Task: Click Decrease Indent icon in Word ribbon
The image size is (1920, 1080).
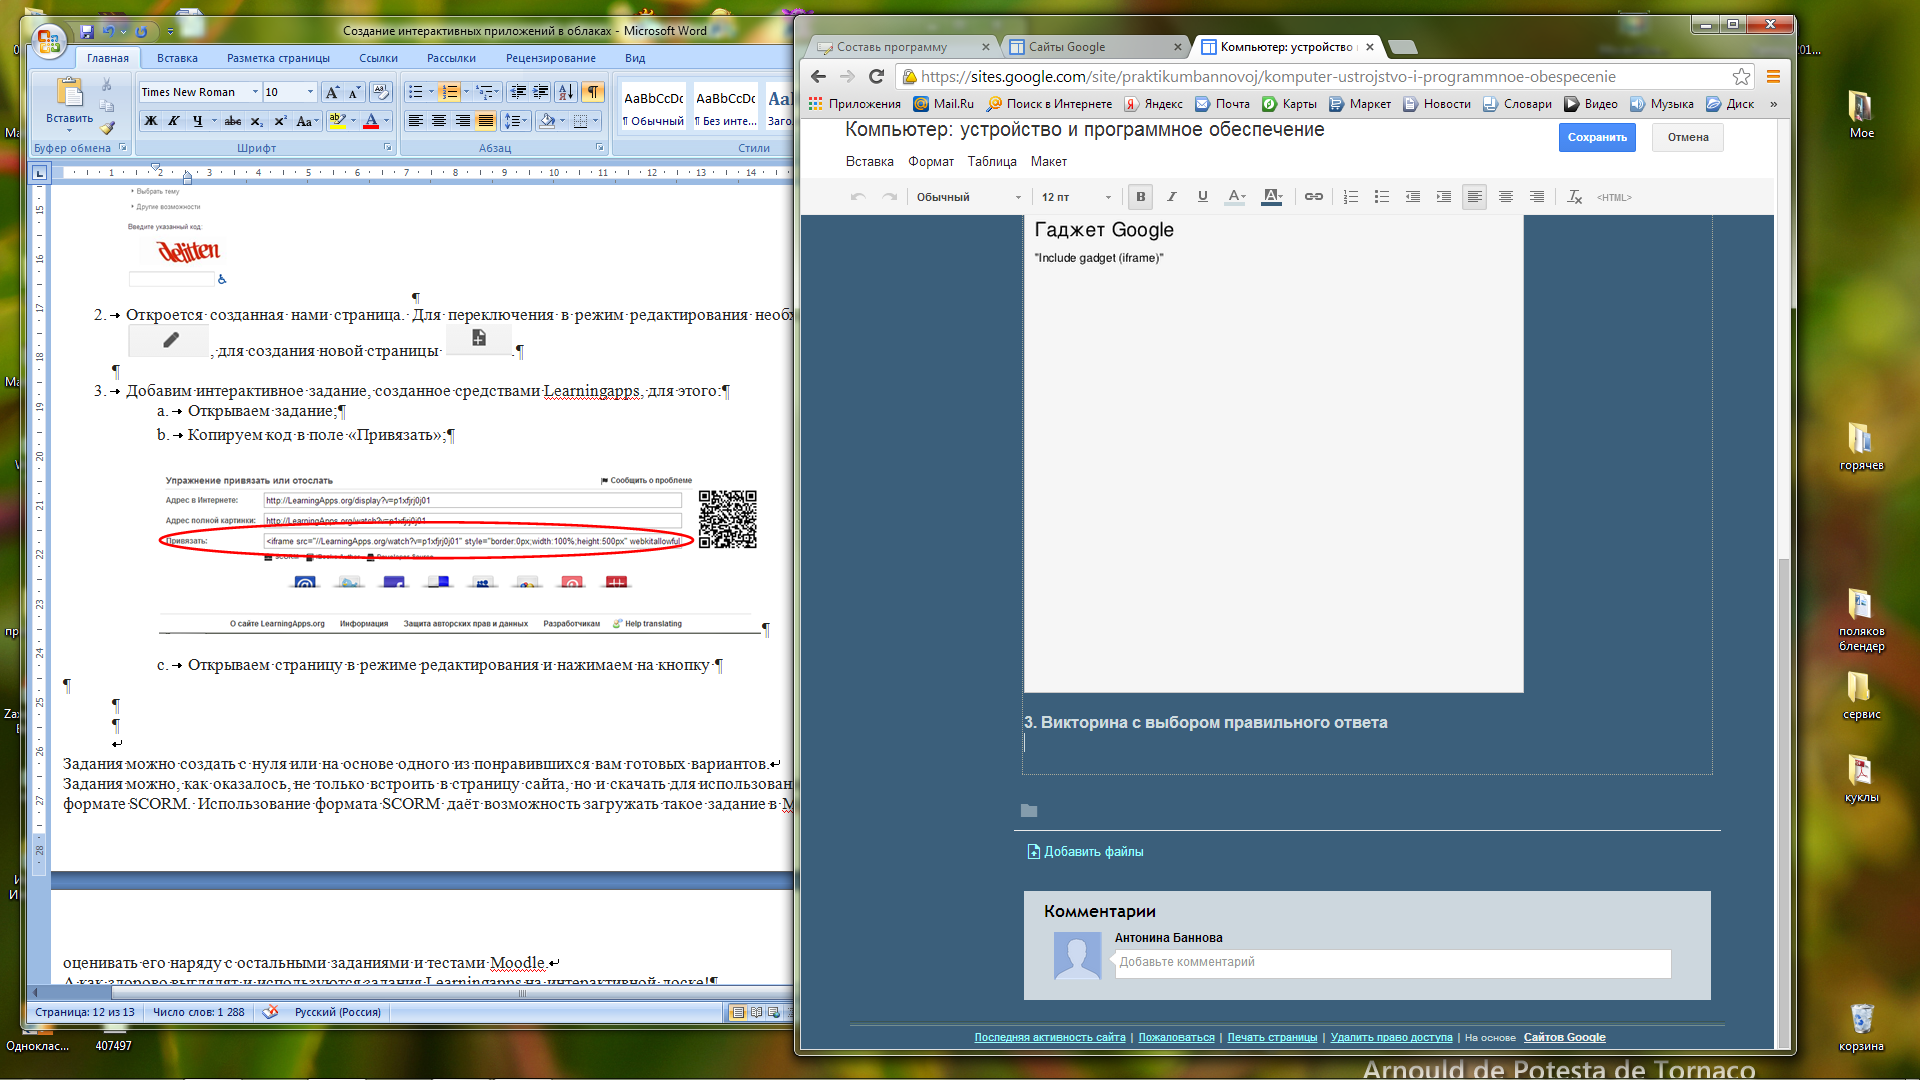Action: [x=518, y=92]
